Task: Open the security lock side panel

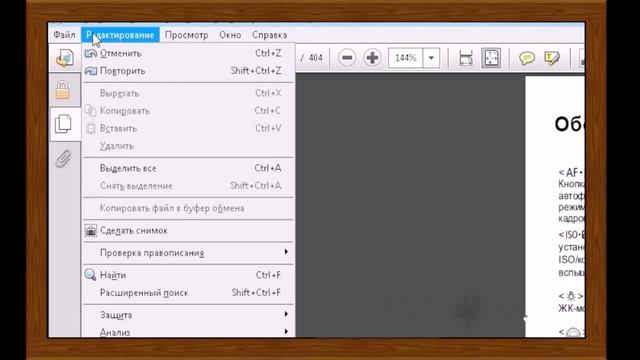Action: (x=62, y=90)
